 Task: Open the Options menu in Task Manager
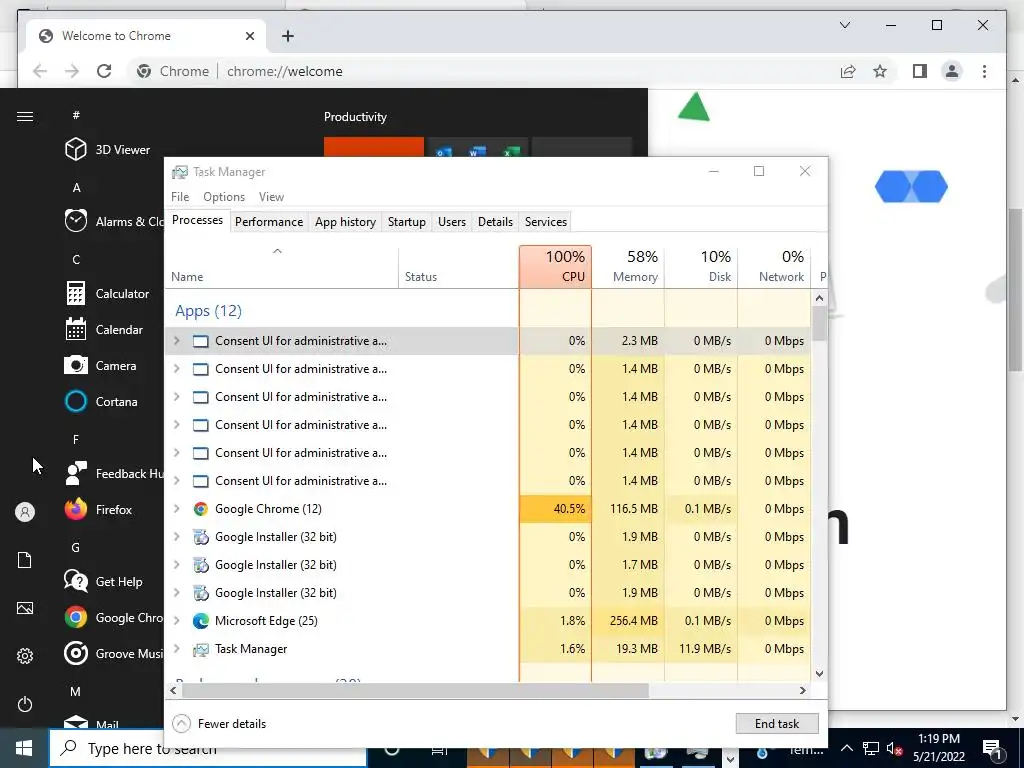pos(224,197)
